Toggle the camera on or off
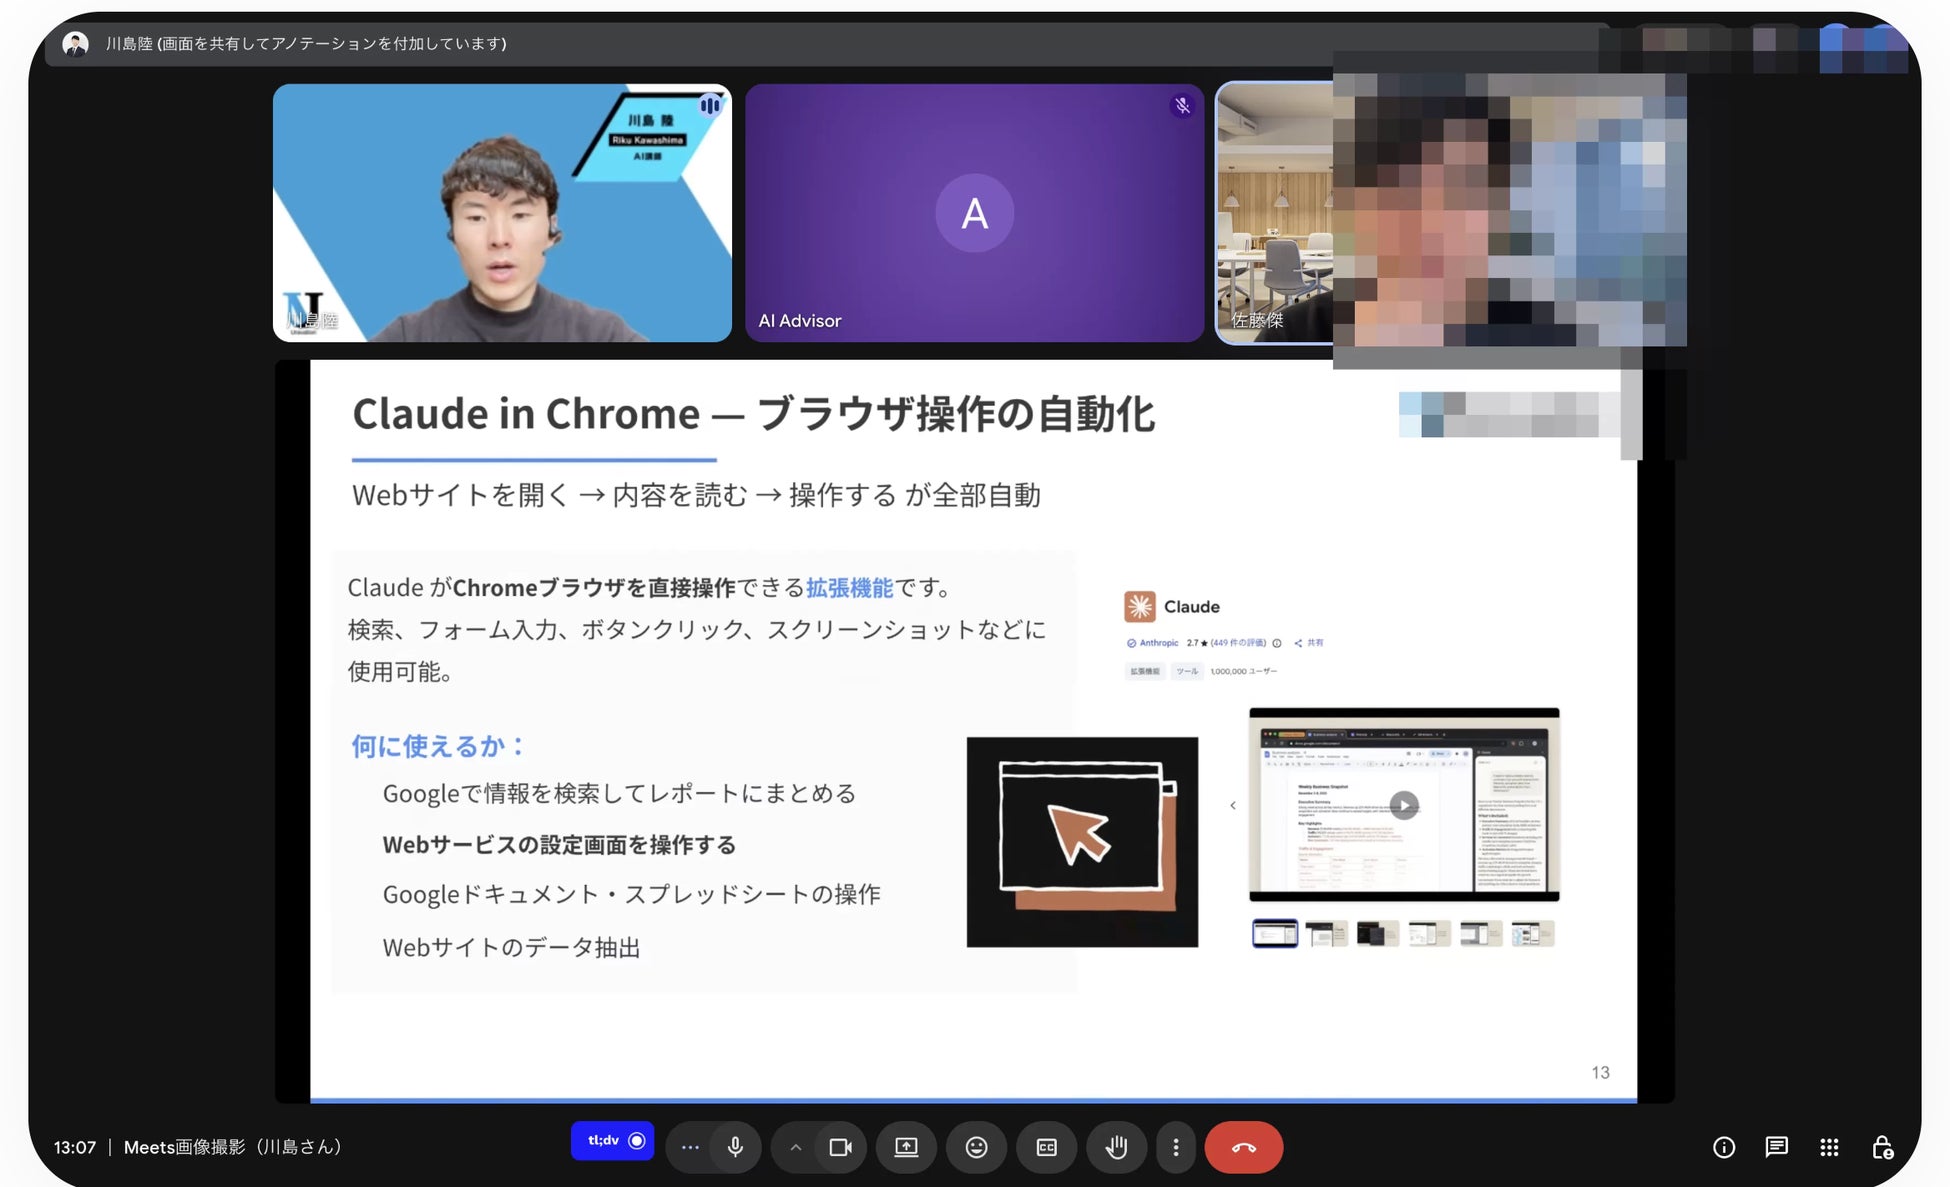This screenshot has width=1950, height=1187. [x=840, y=1147]
